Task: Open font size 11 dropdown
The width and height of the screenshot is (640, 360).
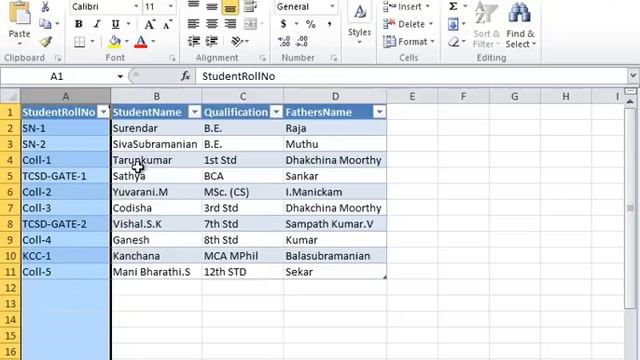Action: coord(171,7)
